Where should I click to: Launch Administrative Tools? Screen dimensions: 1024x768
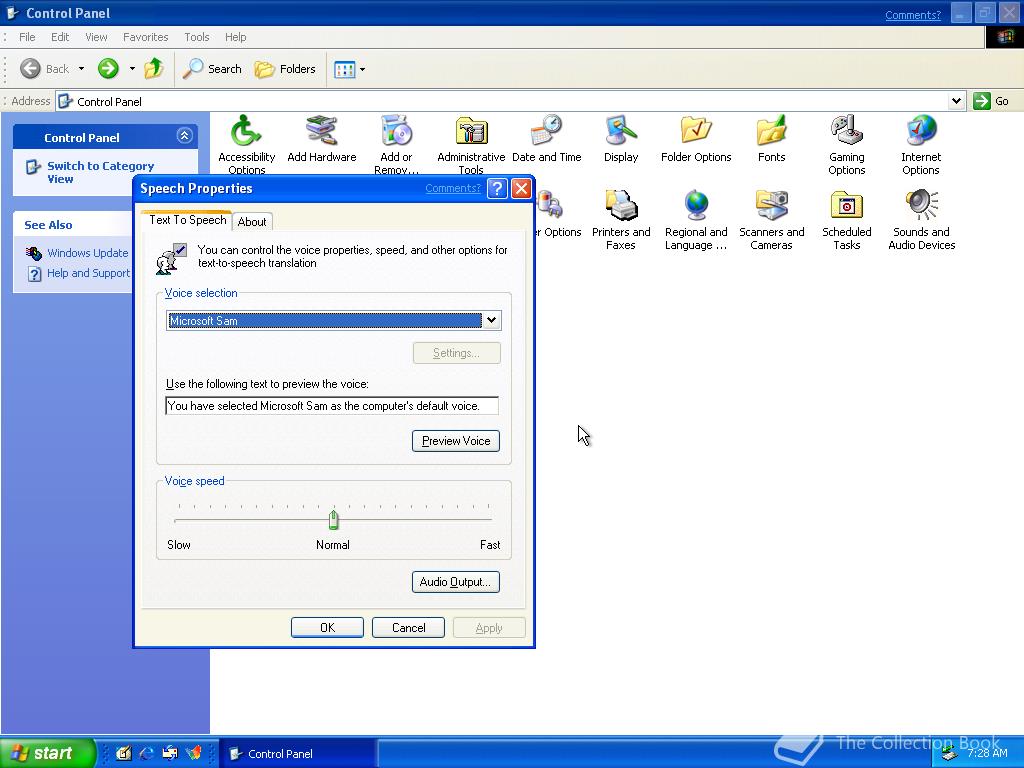tap(471, 135)
